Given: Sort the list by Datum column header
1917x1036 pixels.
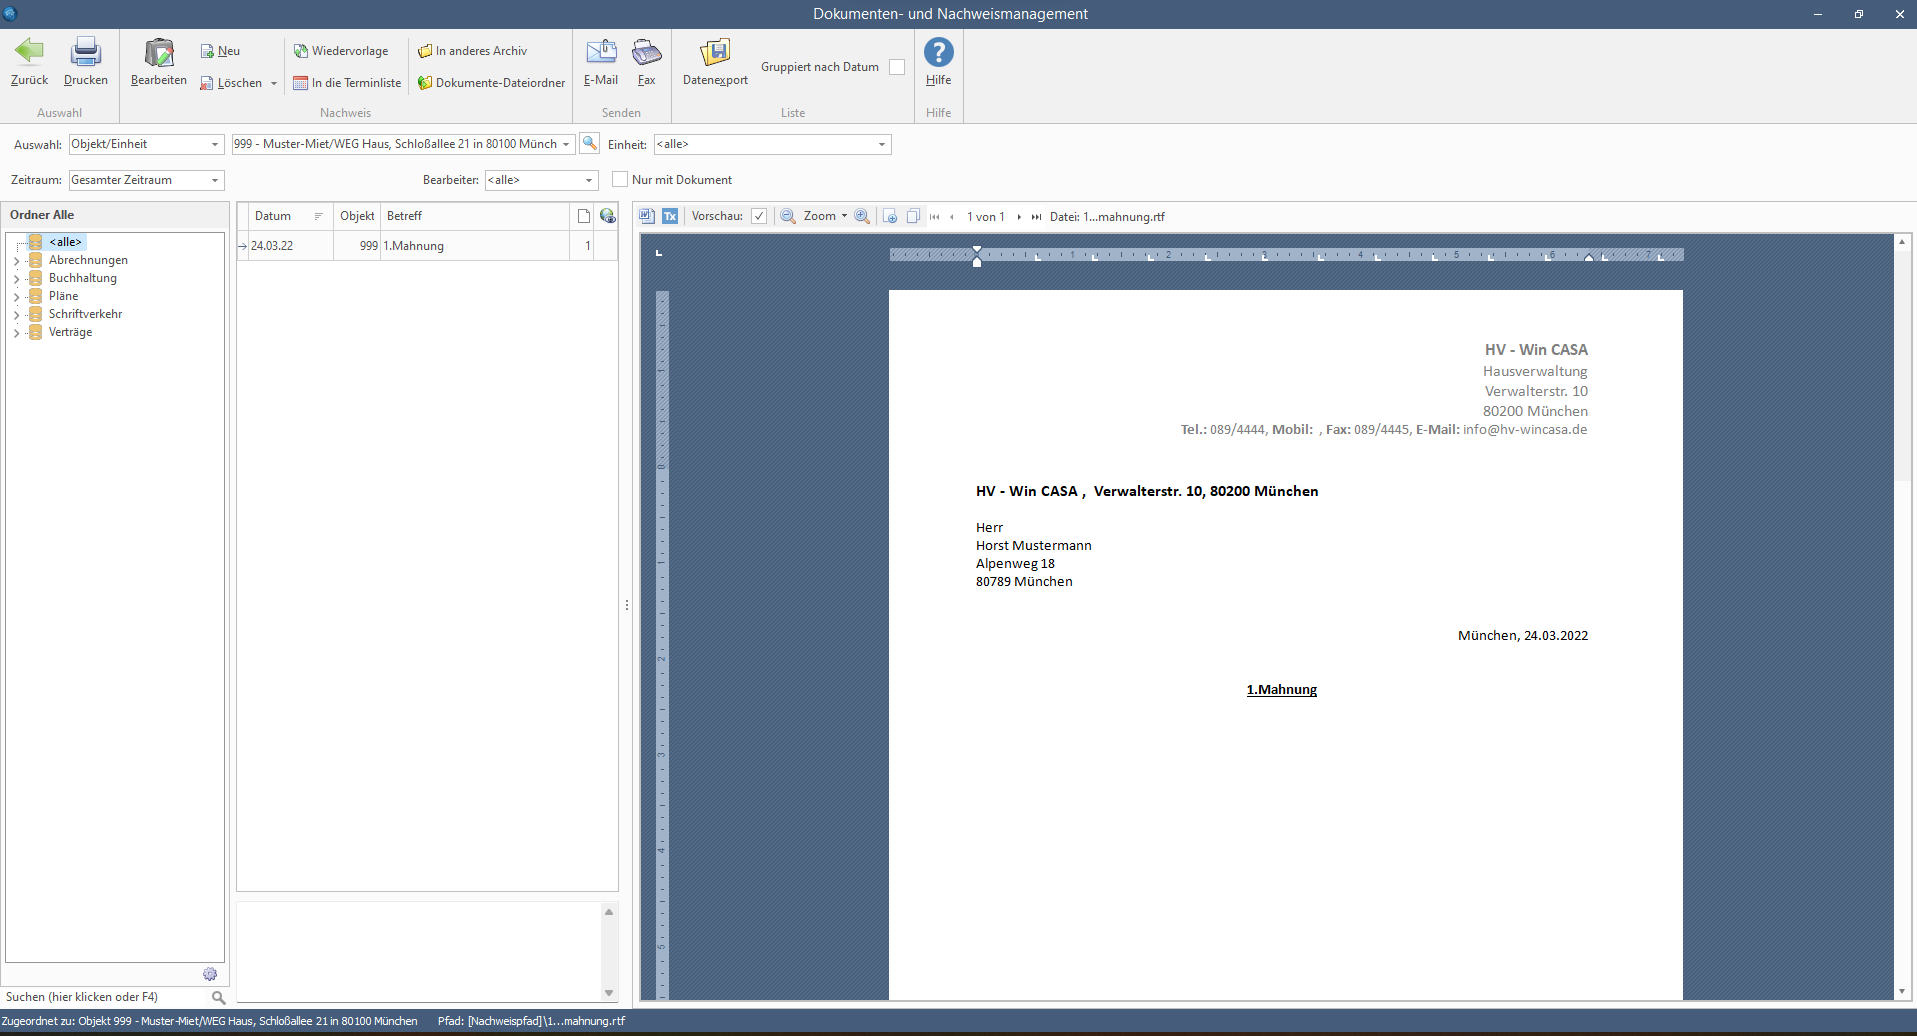Looking at the screenshot, I should [273, 216].
